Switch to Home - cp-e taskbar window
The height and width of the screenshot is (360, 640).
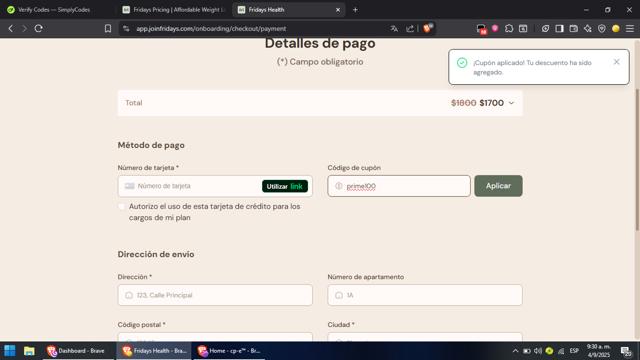[229, 351]
